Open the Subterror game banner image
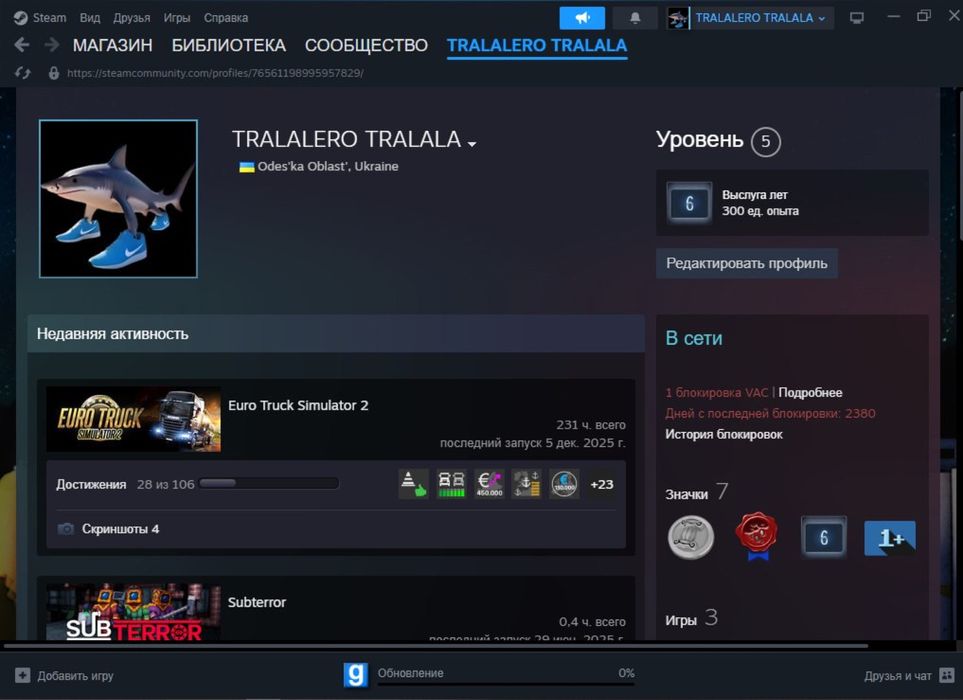963x700 pixels. [x=133, y=612]
